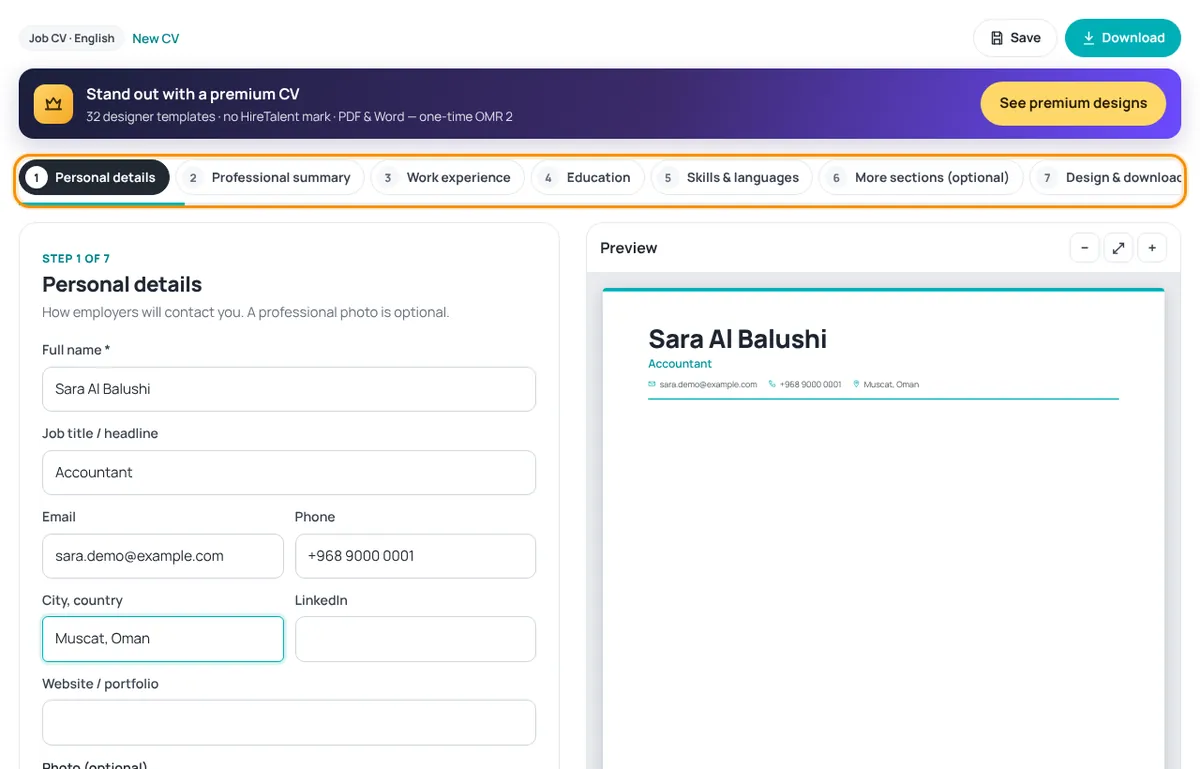Open See premium designs
Viewport: 1200px width, 769px height.
1073,103
